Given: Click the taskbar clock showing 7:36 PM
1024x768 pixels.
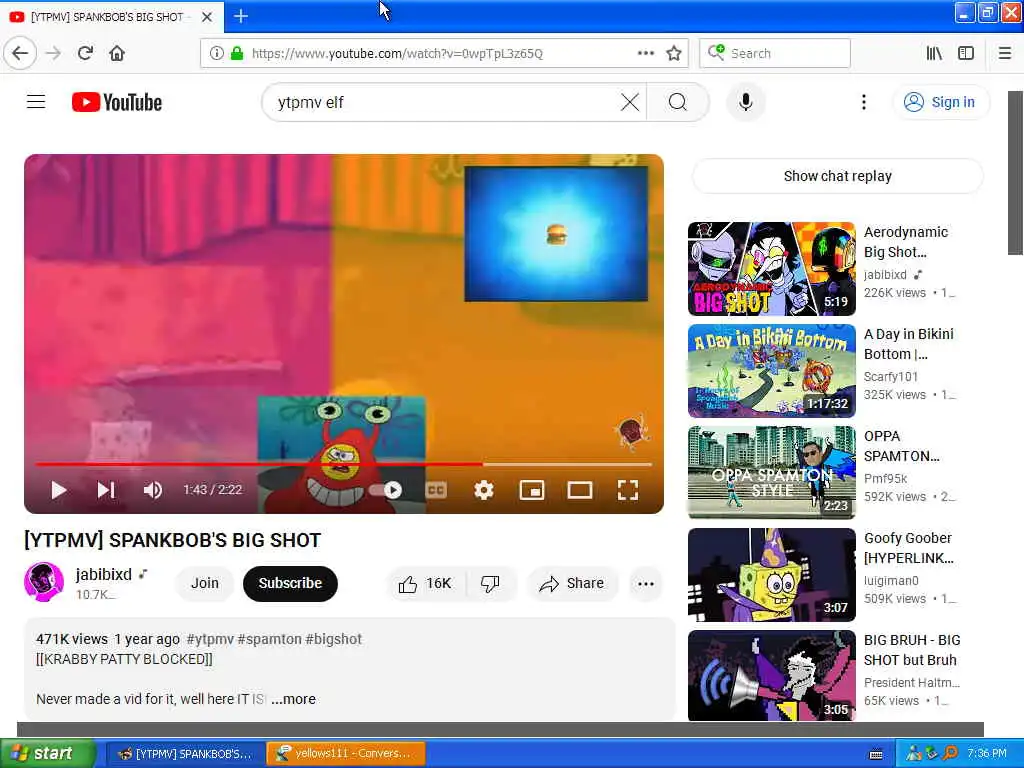Looking at the screenshot, I should [987, 753].
